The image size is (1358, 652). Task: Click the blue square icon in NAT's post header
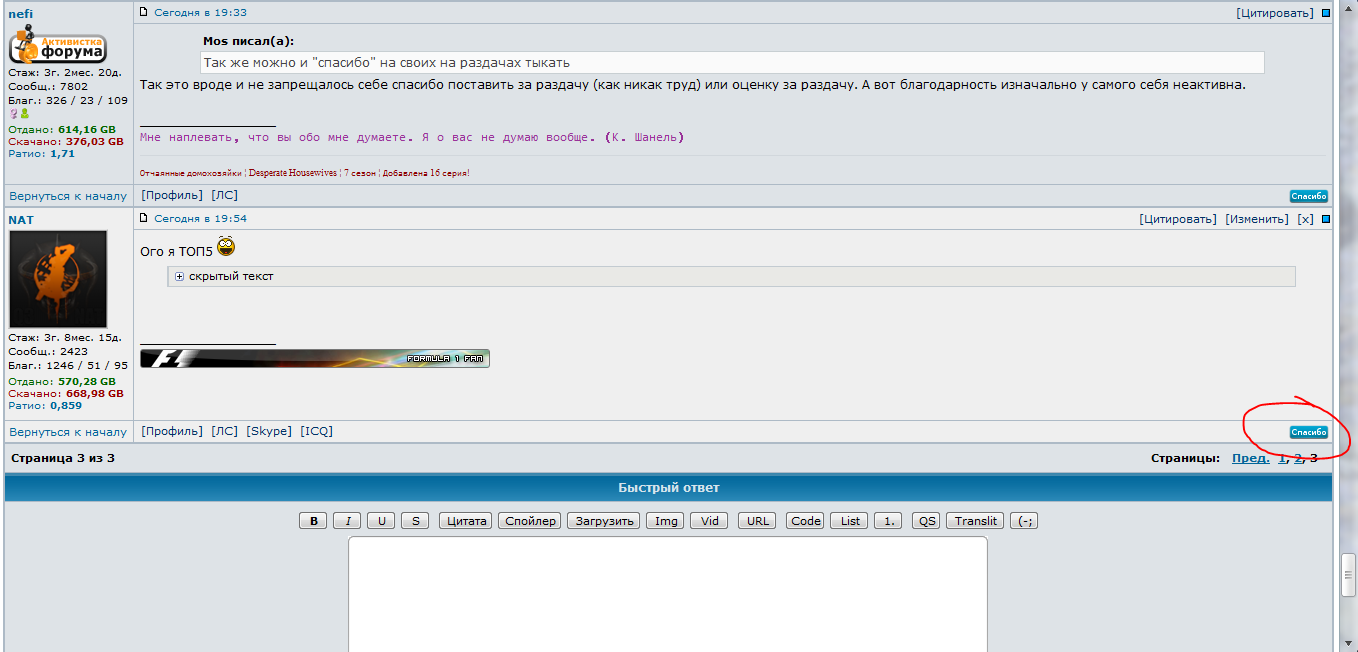point(1326,219)
